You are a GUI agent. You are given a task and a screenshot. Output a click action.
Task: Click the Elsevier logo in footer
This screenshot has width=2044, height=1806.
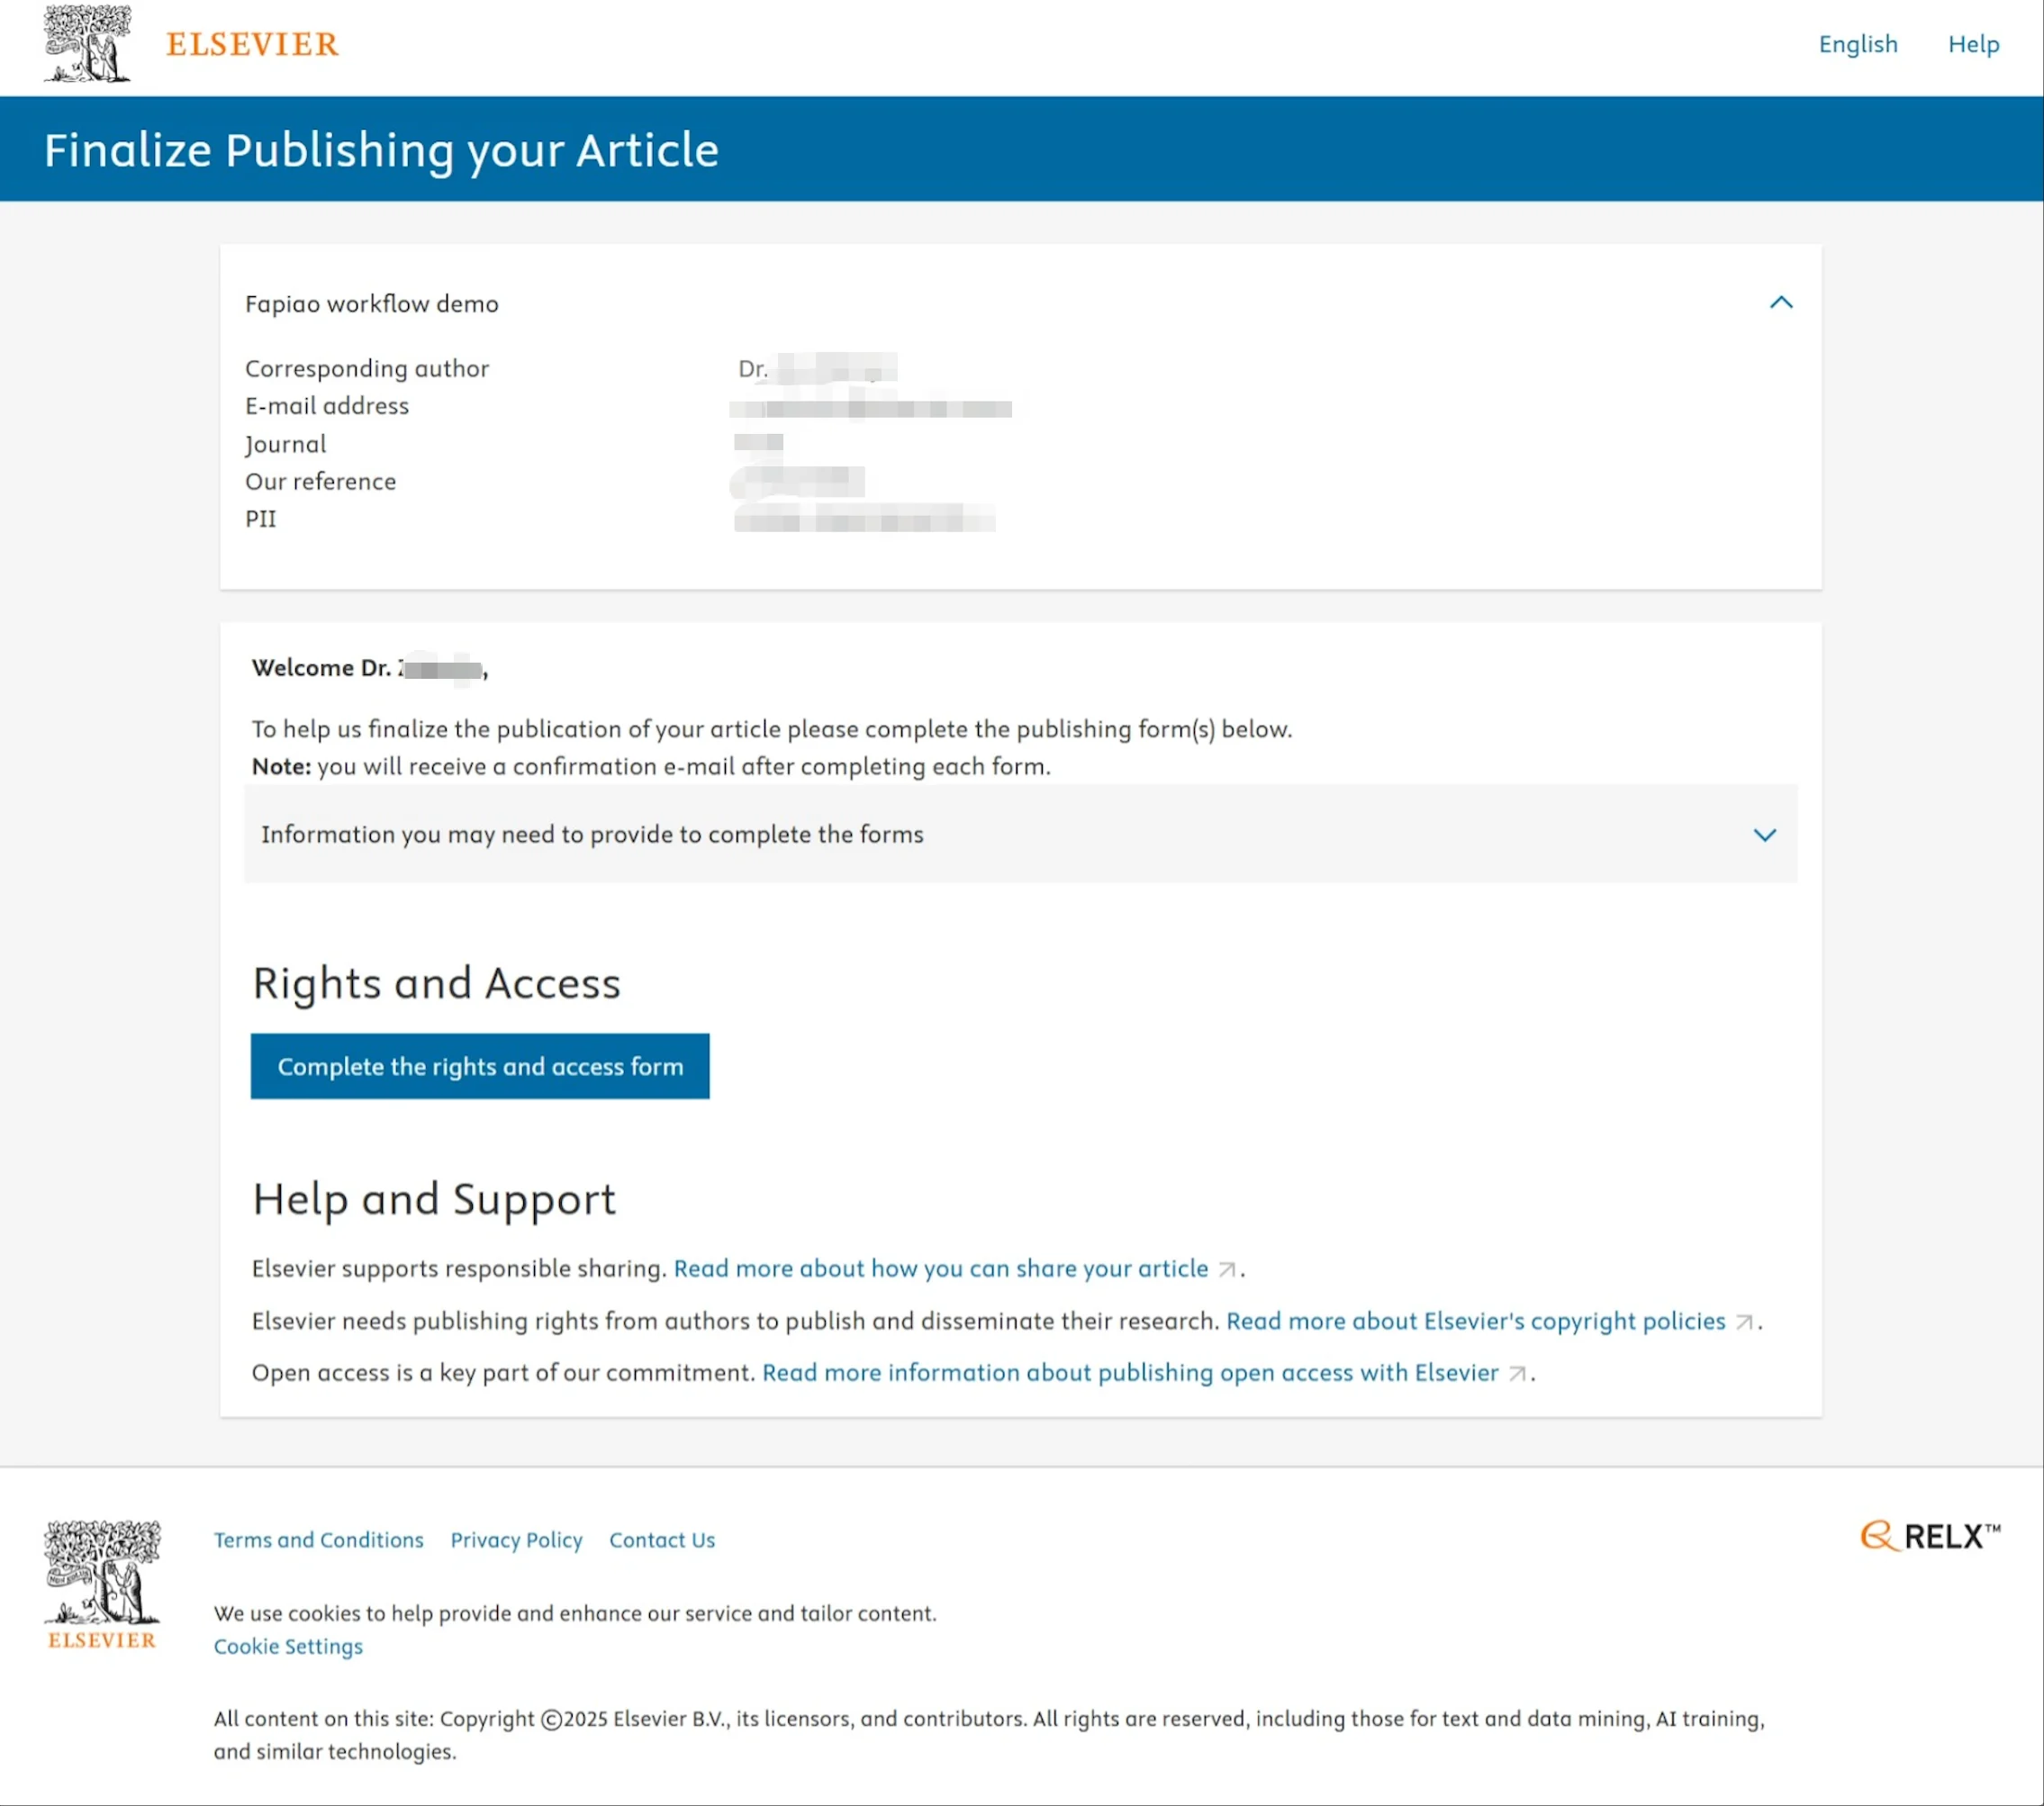tap(101, 1585)
